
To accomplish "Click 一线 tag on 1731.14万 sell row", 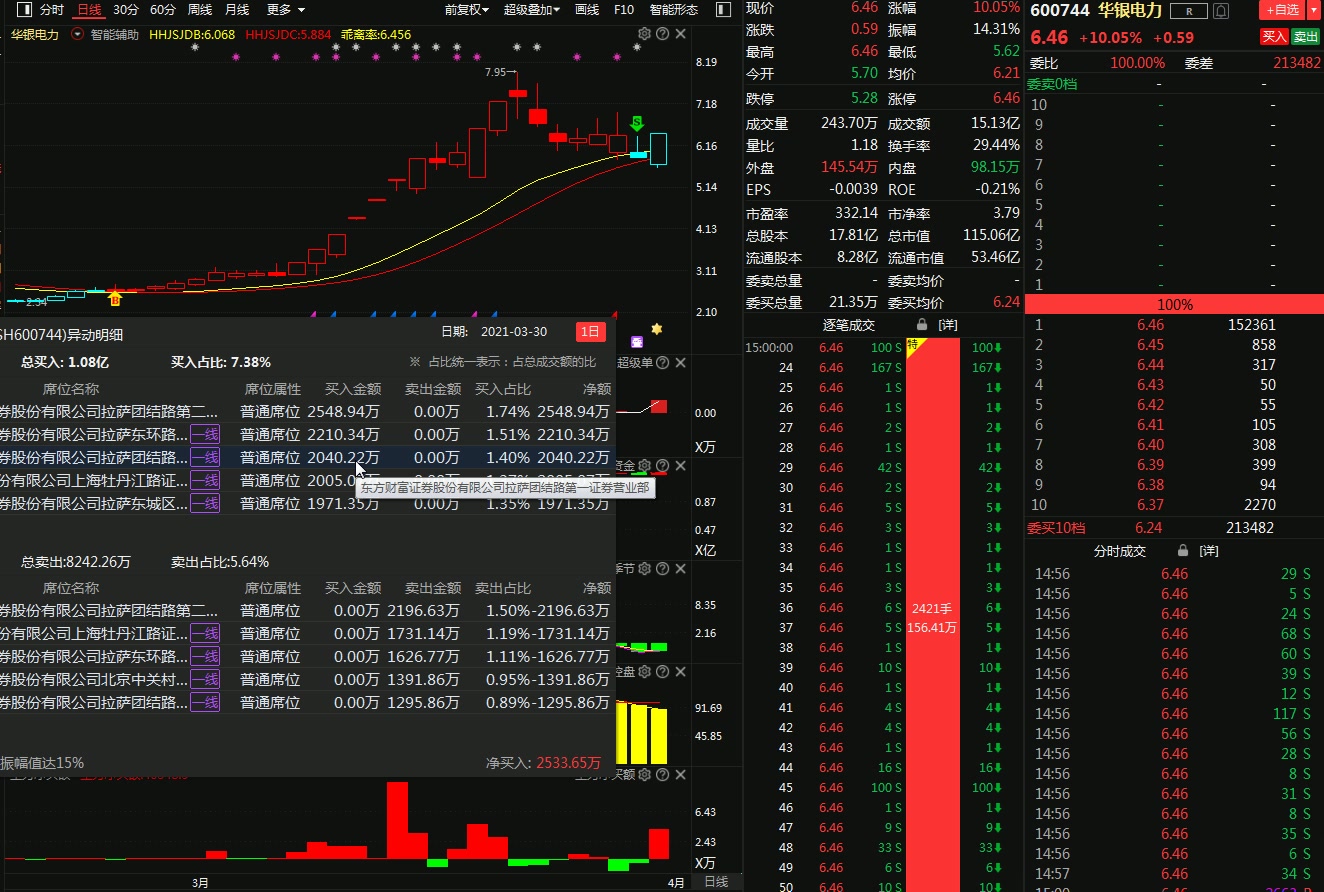I will pyautogui.click(x=205, y=633).
